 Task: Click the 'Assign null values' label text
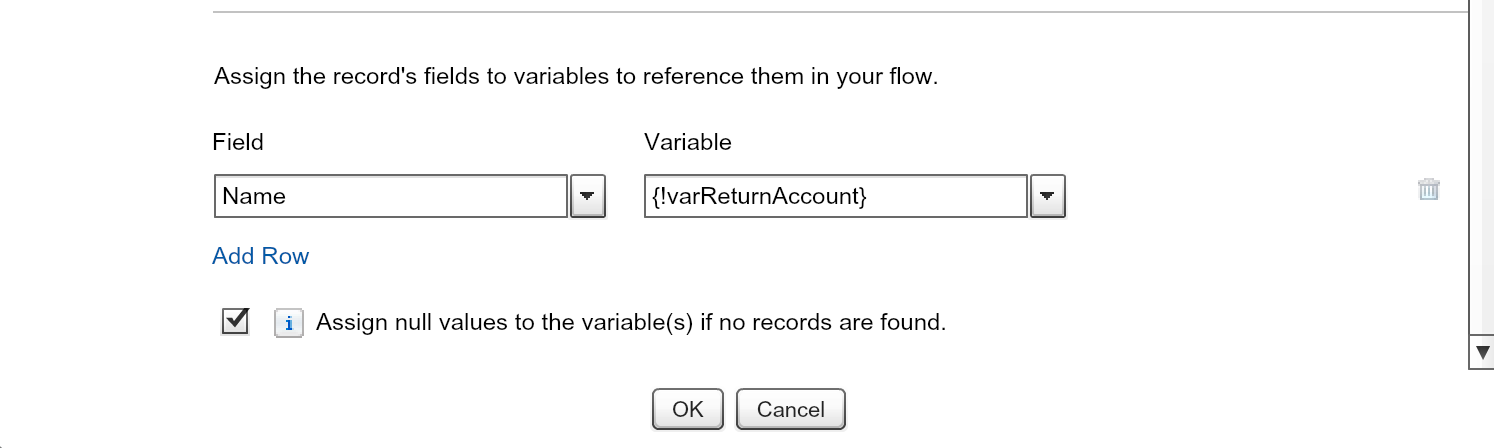pyautogui.click(x=631, y=323)
